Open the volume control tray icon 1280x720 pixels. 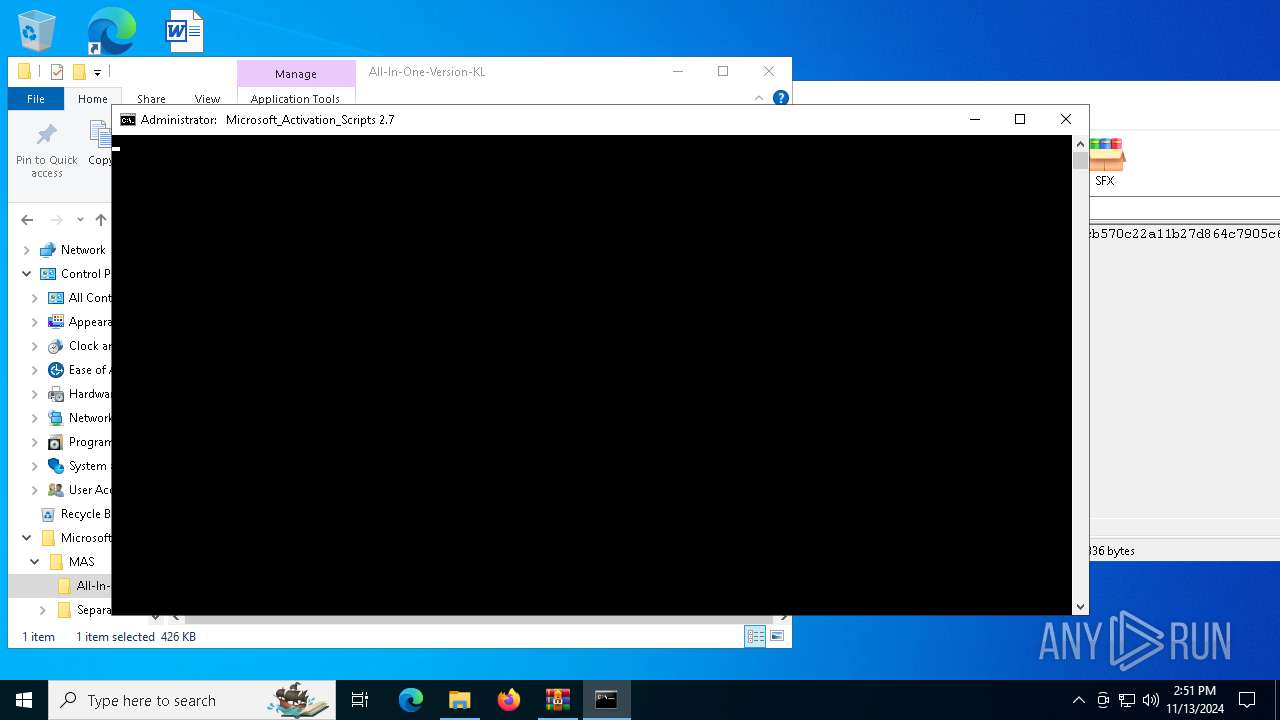tap(1150, 700)
